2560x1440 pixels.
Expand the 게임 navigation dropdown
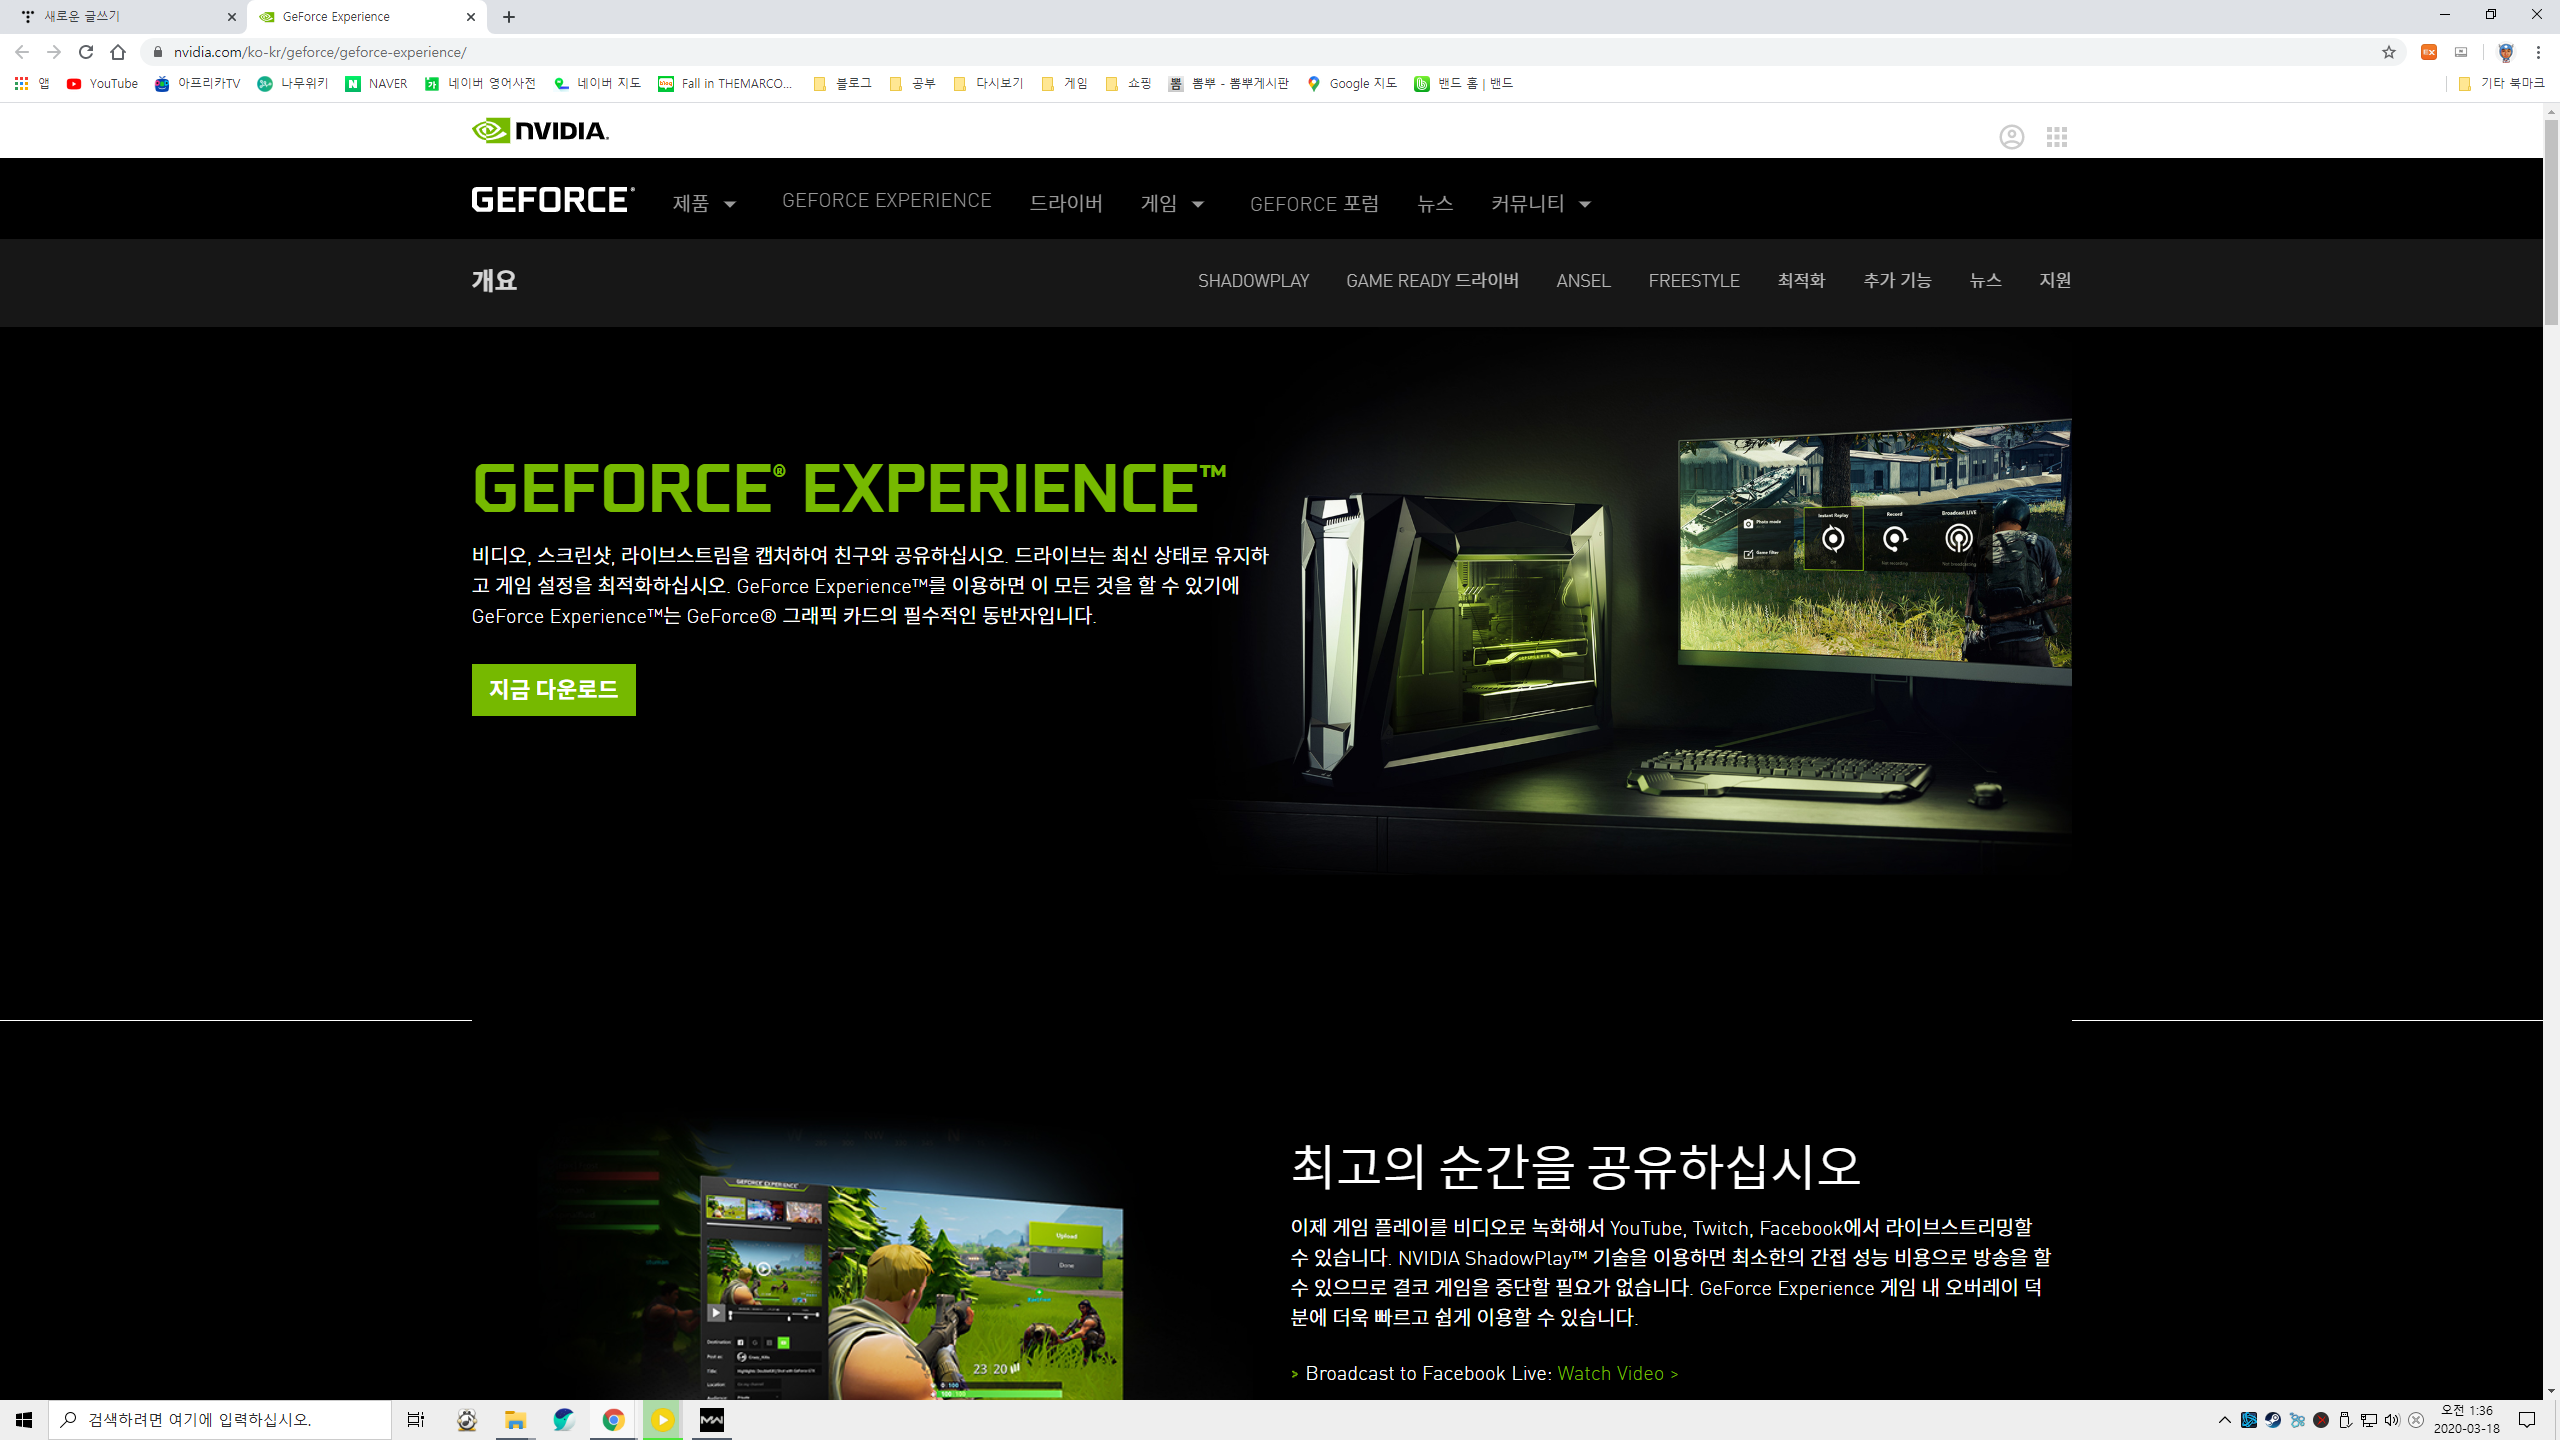pyautogui.click(x=1172, y=203)
